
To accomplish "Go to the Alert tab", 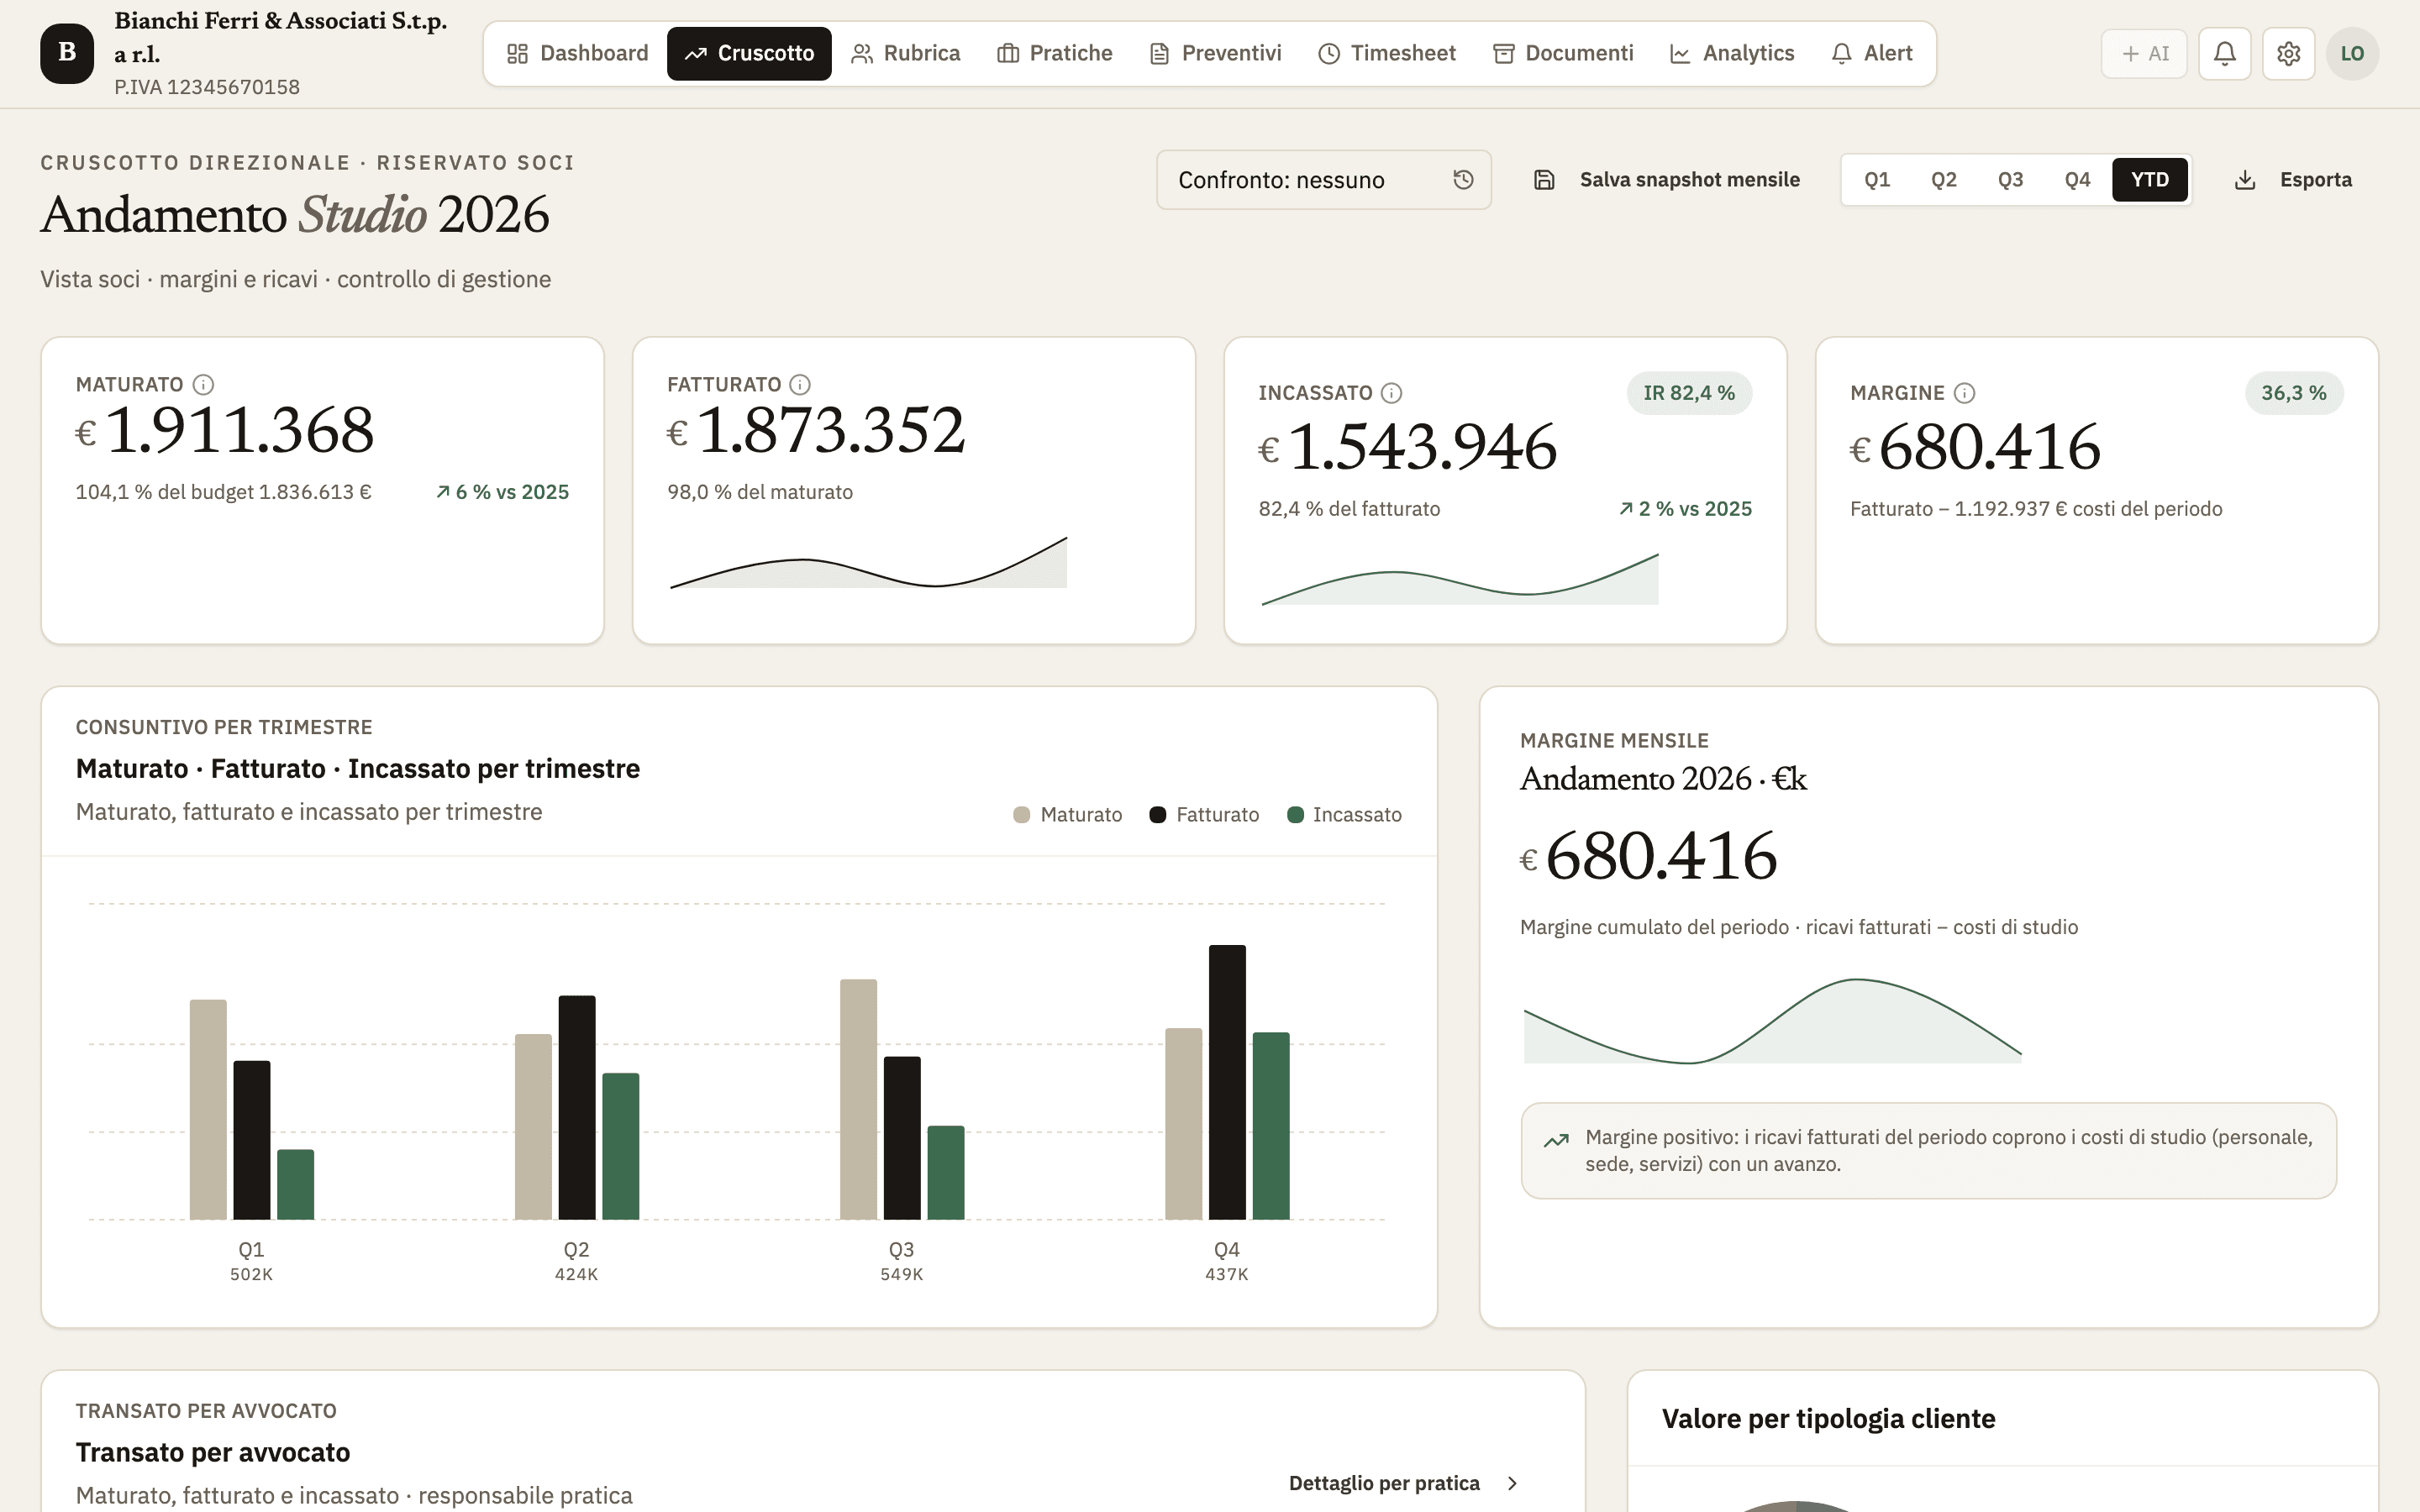I will 1871,53.
